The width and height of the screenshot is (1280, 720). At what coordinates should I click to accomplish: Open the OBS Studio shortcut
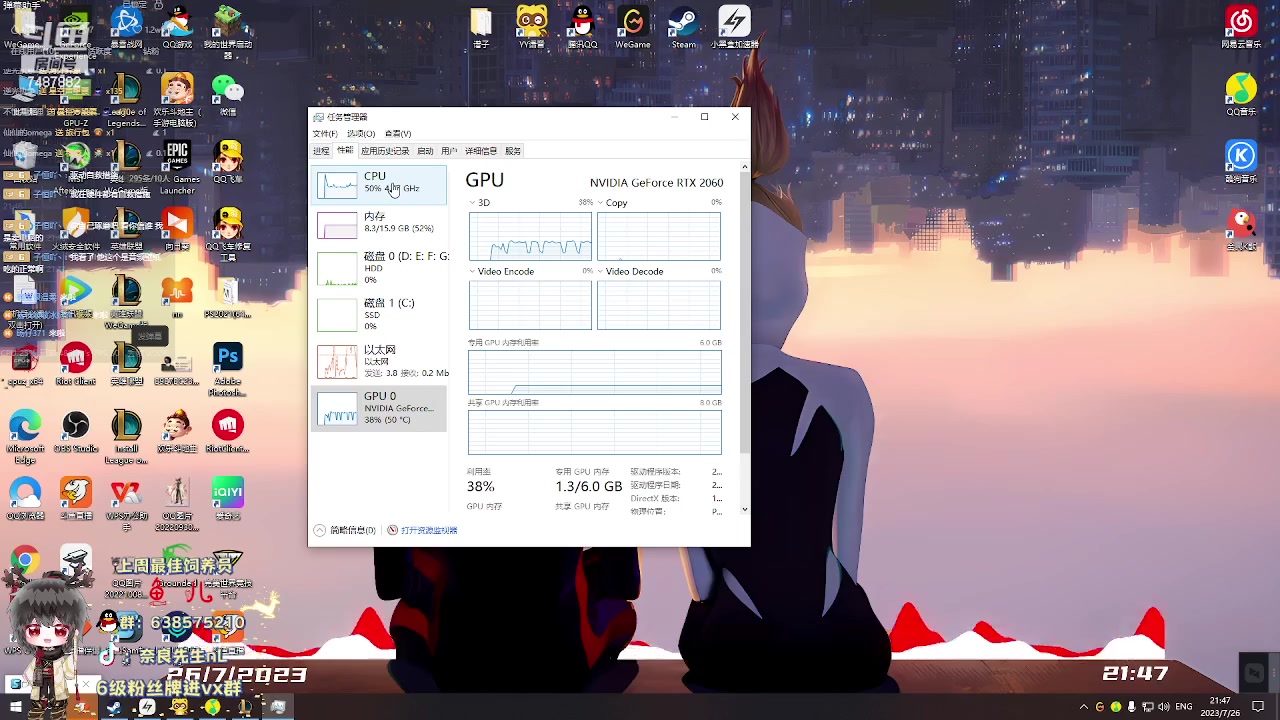[76, 431]
